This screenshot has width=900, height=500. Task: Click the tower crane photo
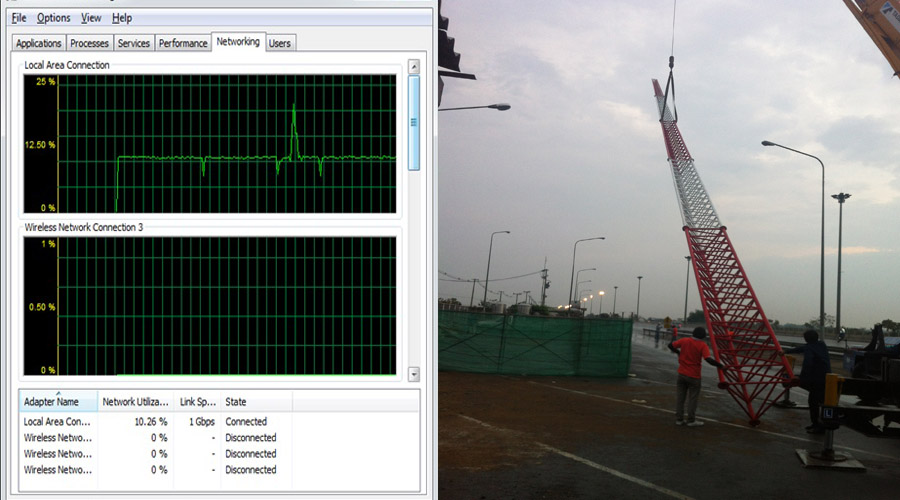point(669,250)
